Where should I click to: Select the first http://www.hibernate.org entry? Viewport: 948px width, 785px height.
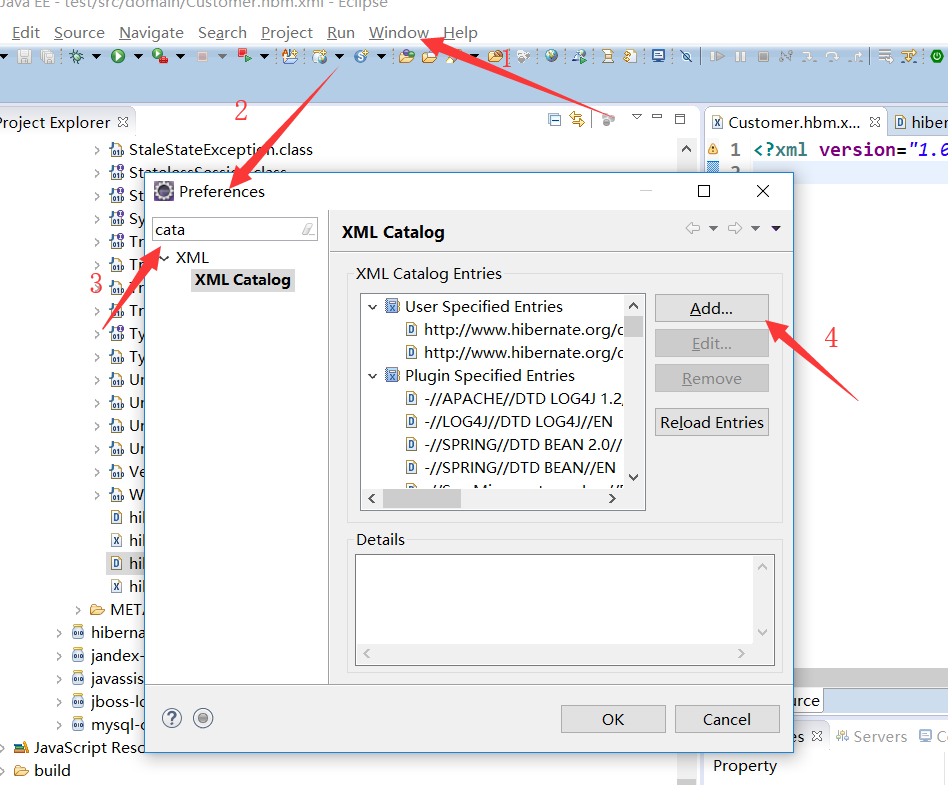click(524, 330)
